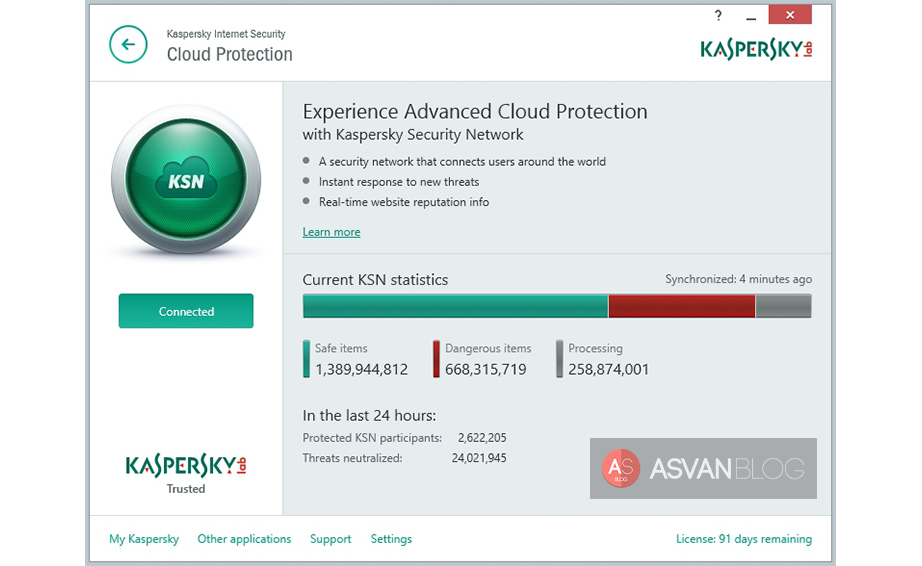Click 'A security network that connects users' bullet

(462, 162)
